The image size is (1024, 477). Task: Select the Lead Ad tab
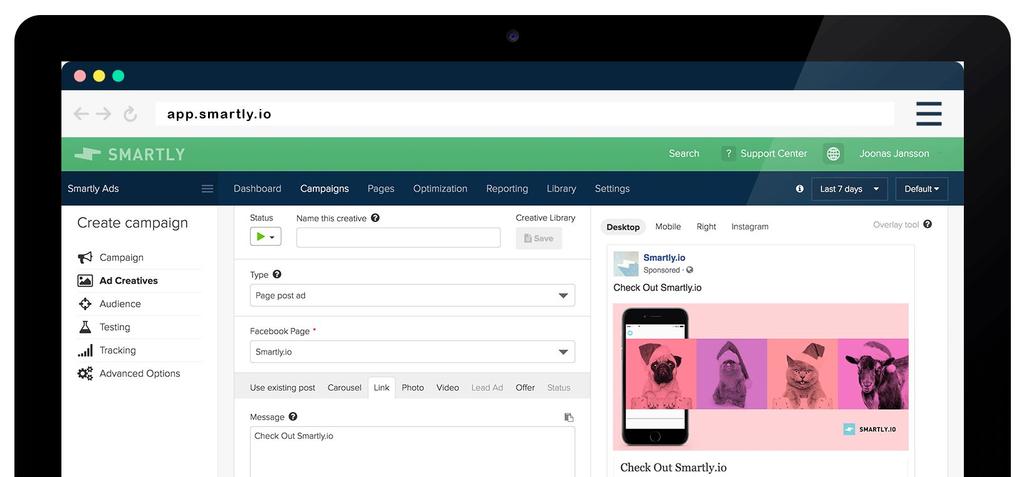click(x=487, y=387)
